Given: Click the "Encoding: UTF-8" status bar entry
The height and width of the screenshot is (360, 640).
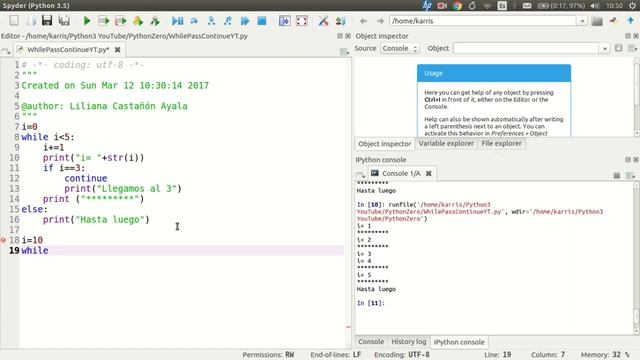Looking at the screenshot, I should click(x=402, y=355).
